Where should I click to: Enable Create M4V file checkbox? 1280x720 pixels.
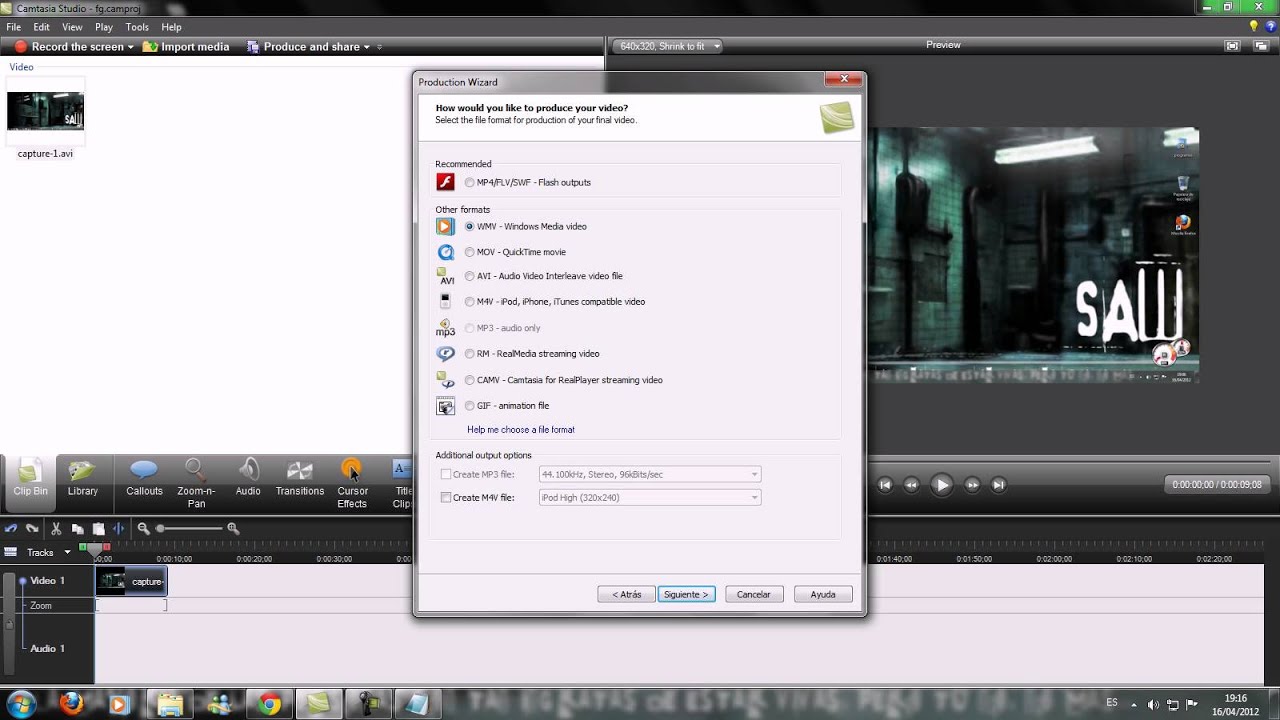point(446,497)
